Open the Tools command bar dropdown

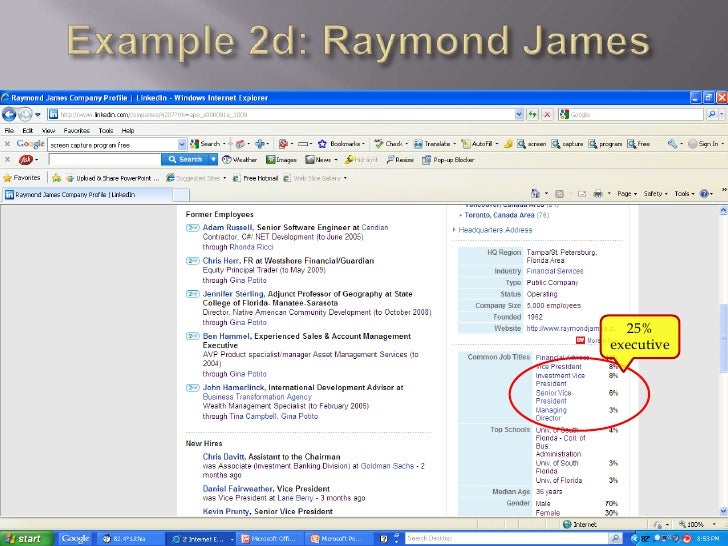(684, 194)
